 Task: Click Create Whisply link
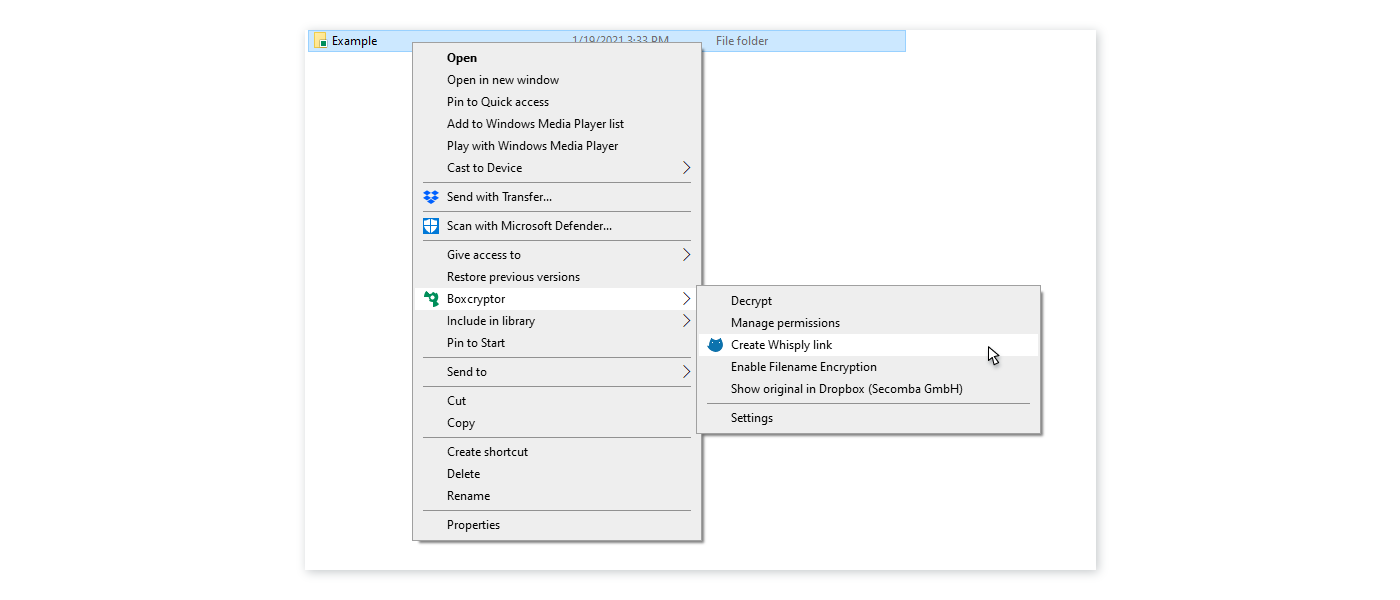coord(868,345)
